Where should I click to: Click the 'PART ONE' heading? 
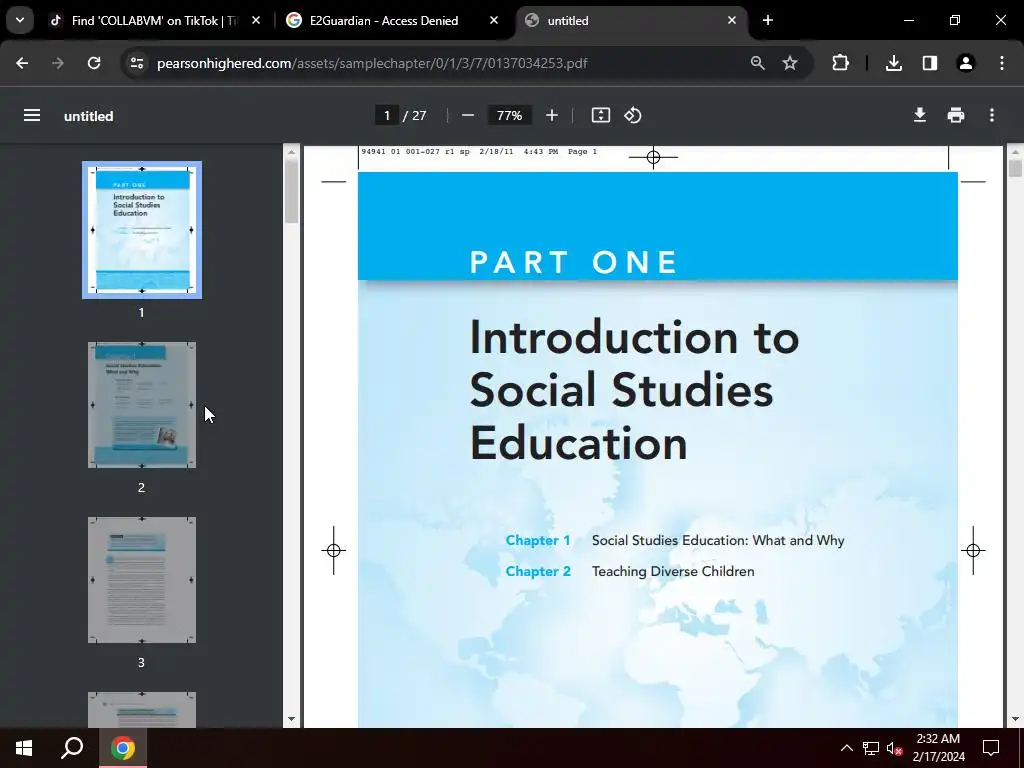[x=573, y=263]
